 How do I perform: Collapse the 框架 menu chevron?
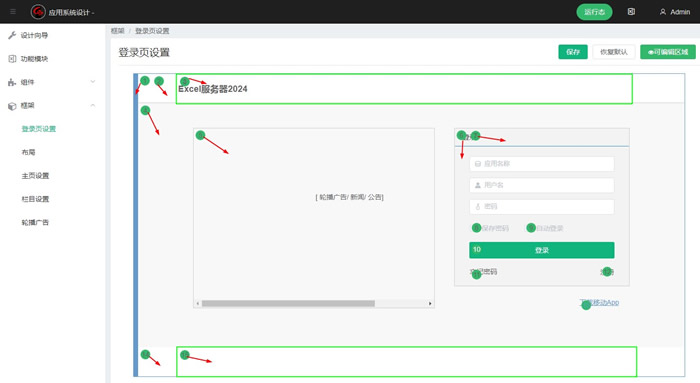click(x=93, y=105)
